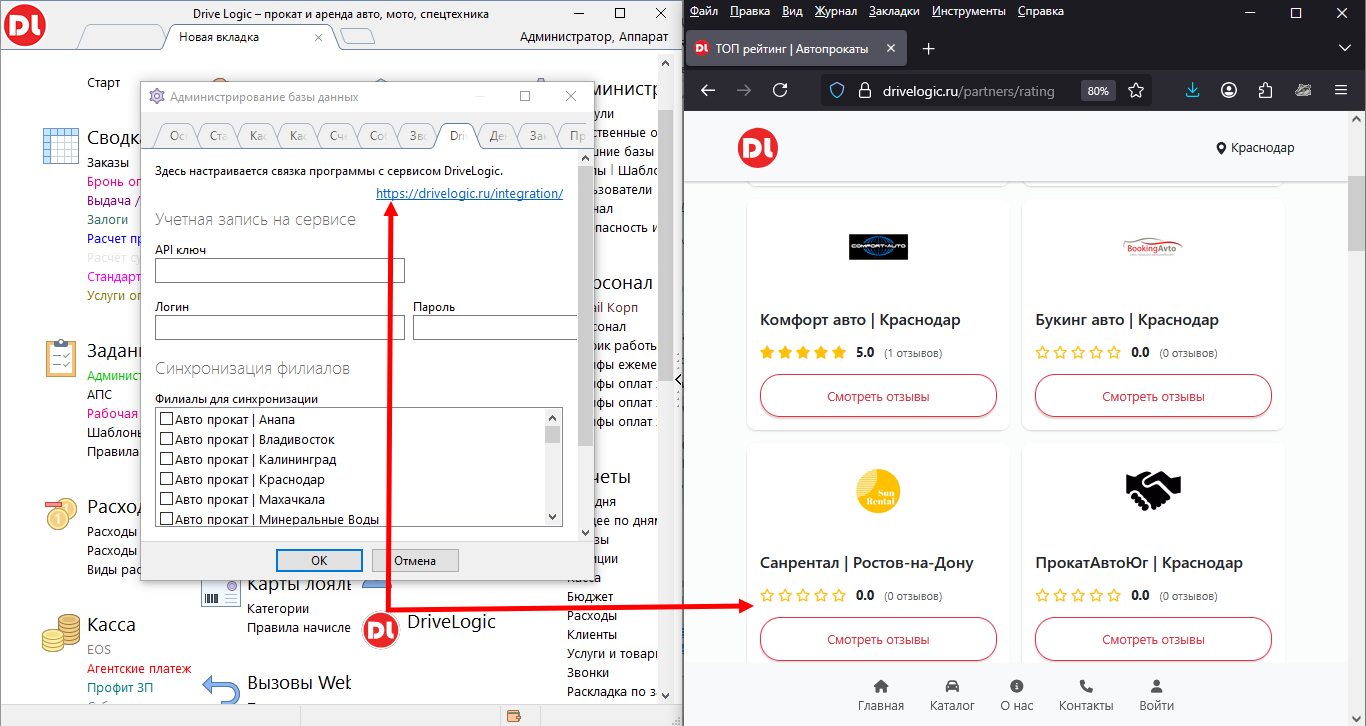Screen dimensions: 1366x726
Task: Open the 80% zoom level indicator
Action: [x=1098, y=91]
